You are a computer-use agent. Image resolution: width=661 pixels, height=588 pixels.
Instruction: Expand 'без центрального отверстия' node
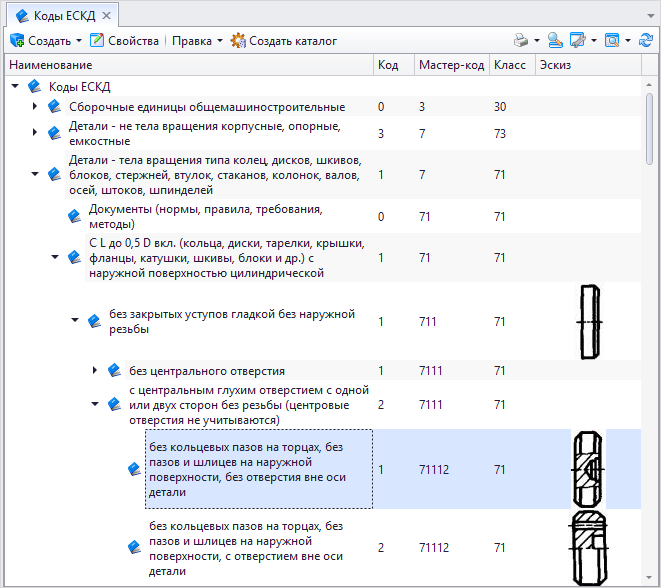tap(95, 370)
